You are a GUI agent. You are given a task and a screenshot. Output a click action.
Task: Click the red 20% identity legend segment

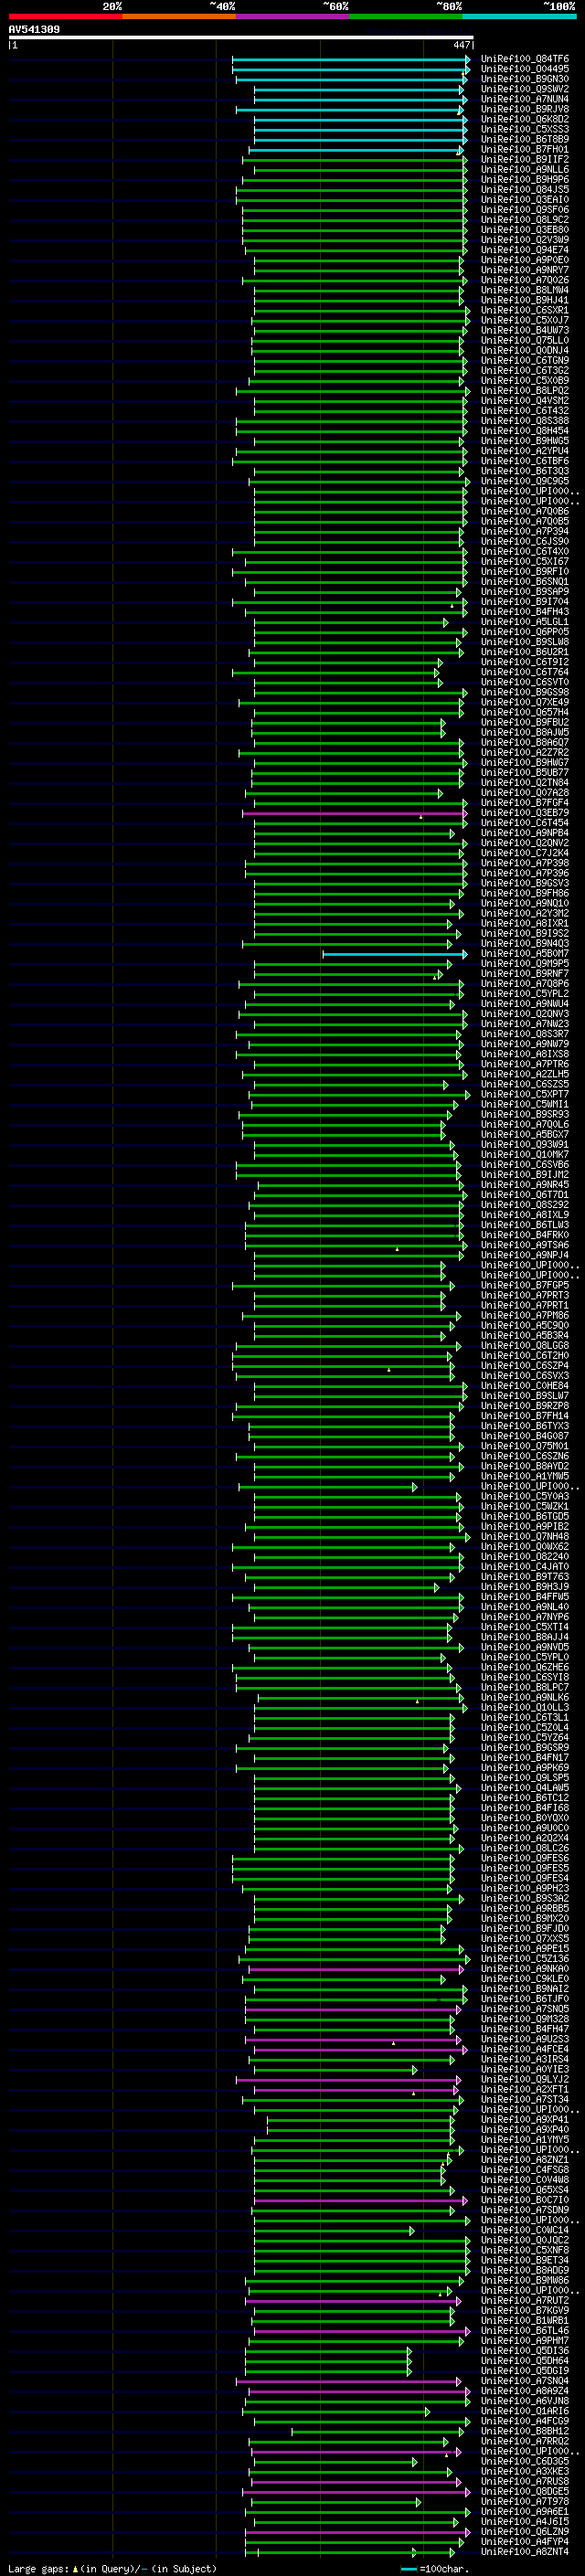pos(65,16)
